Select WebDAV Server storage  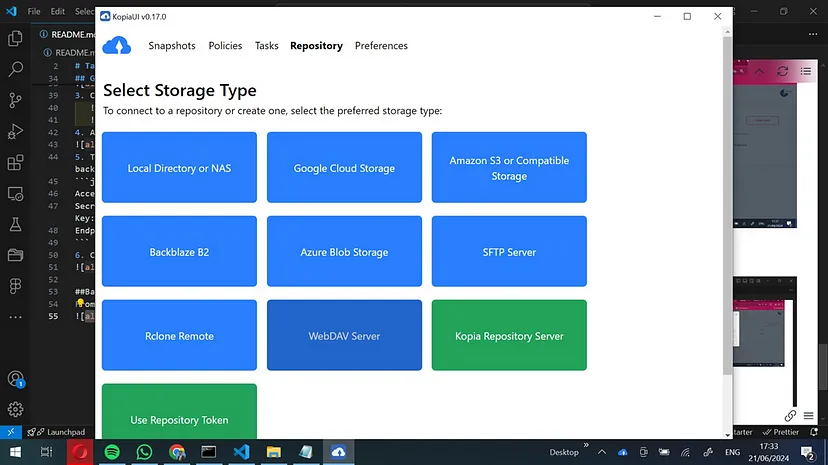pyautogui.click(x=344, y=336)
